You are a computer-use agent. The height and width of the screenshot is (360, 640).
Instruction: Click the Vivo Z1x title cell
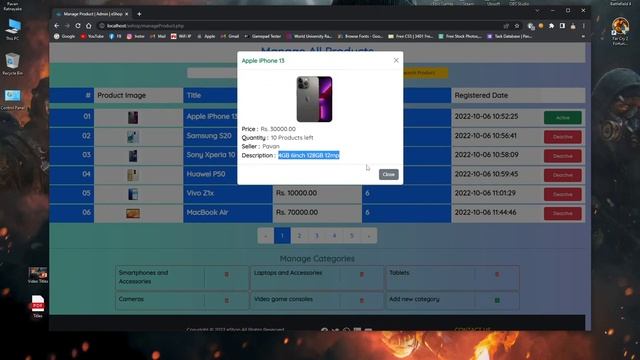coord(228,193)
